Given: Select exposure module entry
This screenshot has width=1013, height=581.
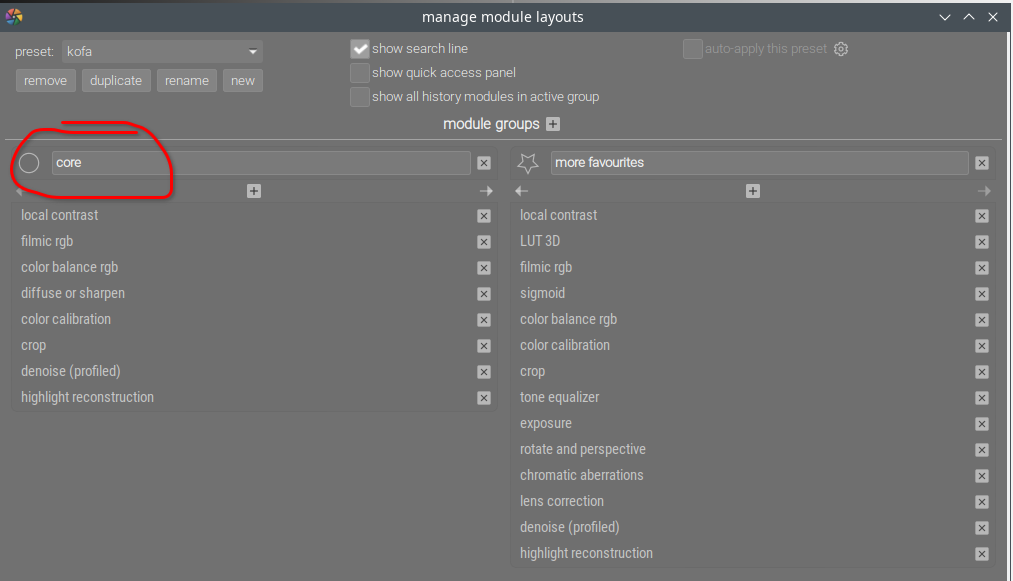Looking at the screenshot, I should (x=546, y=424).
